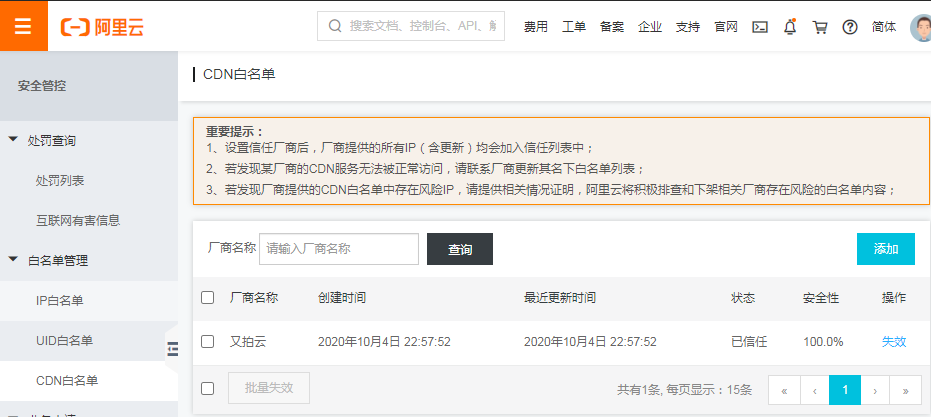Click the 100.0% security value
The height and width of the screenshot is (417, 931).
click(x=824, y=342)
